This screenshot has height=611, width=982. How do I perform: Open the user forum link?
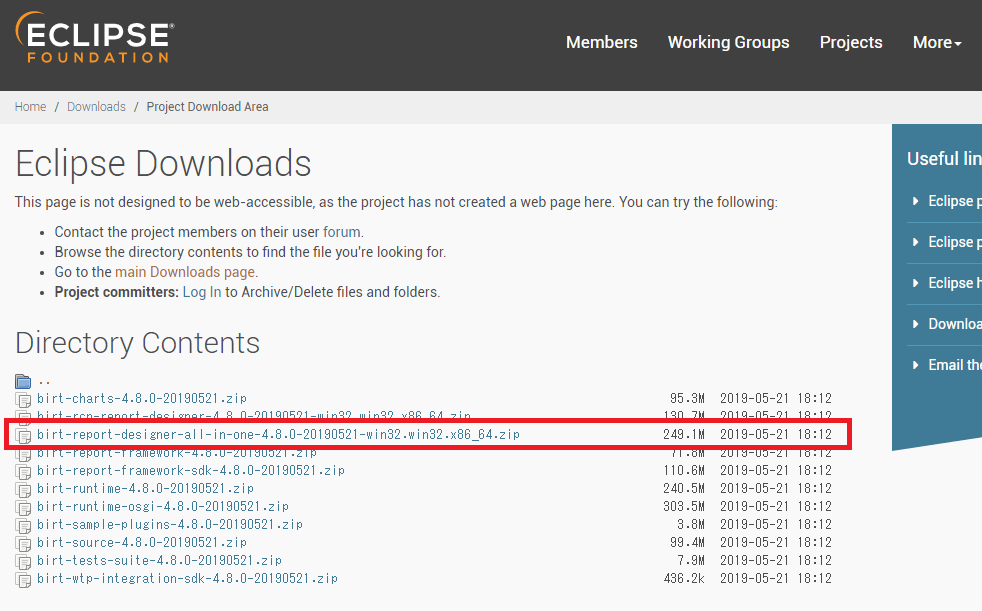point(341,232)
